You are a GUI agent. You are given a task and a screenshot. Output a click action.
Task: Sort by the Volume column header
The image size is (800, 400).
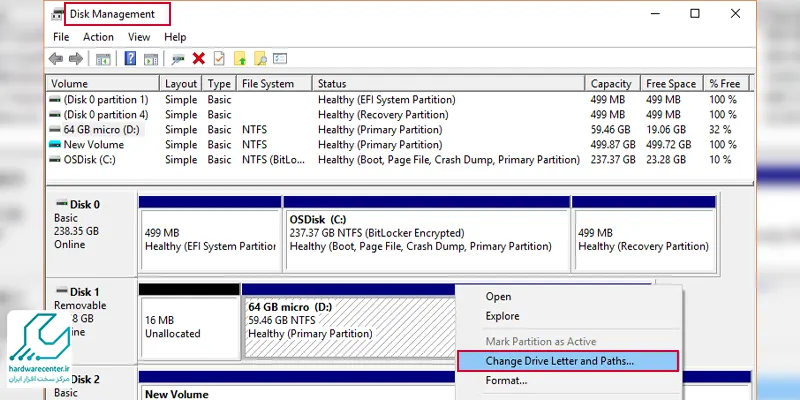tap(103, 84)
